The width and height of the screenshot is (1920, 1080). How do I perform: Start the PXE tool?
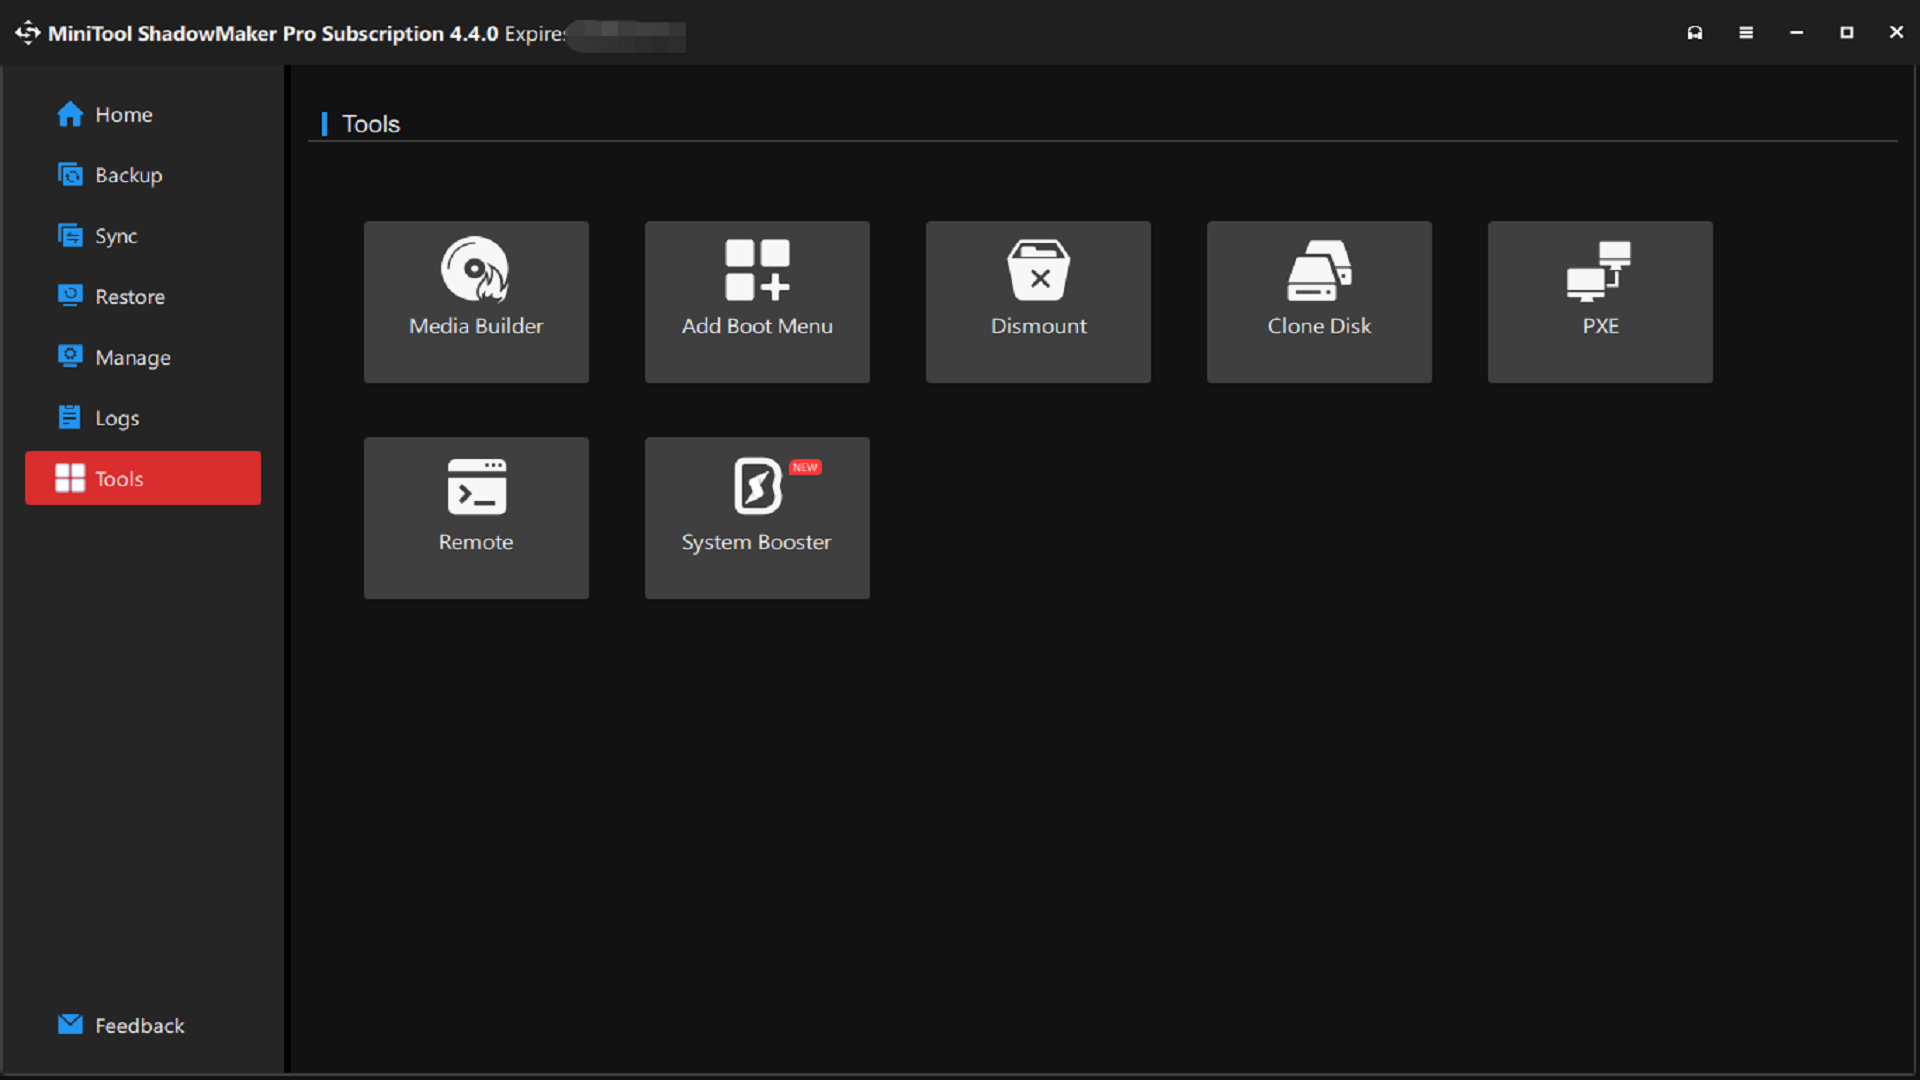(x=1599, y=300)
